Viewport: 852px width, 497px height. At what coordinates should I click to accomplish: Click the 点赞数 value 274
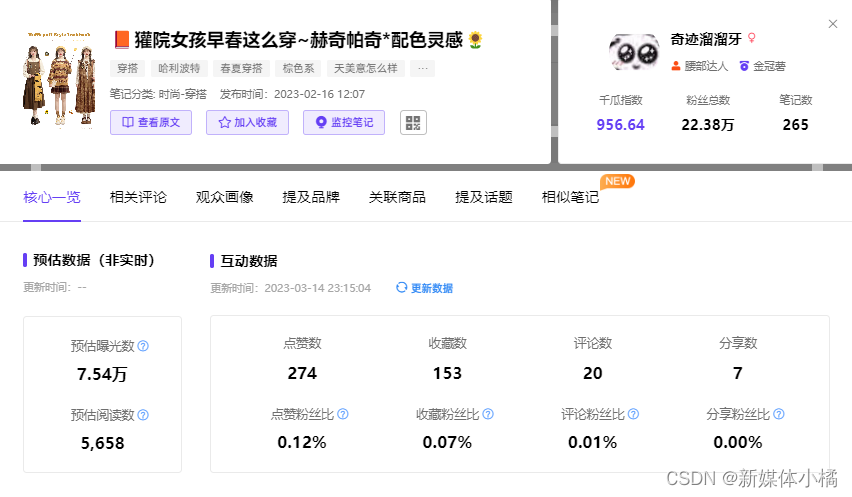pyautogui.click(x=302, y=373)
